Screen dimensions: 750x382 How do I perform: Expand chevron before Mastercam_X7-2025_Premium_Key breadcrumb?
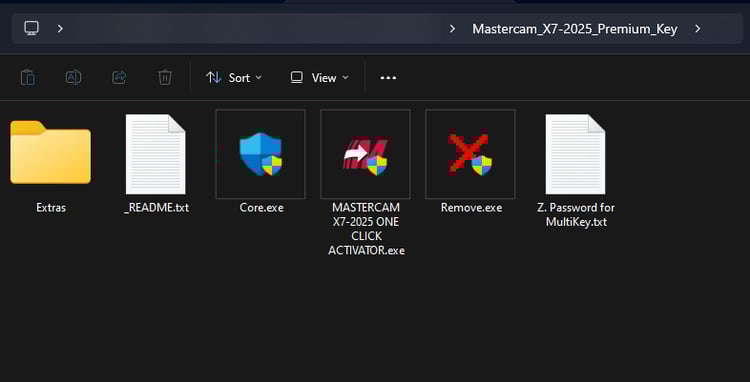point(452,29)
